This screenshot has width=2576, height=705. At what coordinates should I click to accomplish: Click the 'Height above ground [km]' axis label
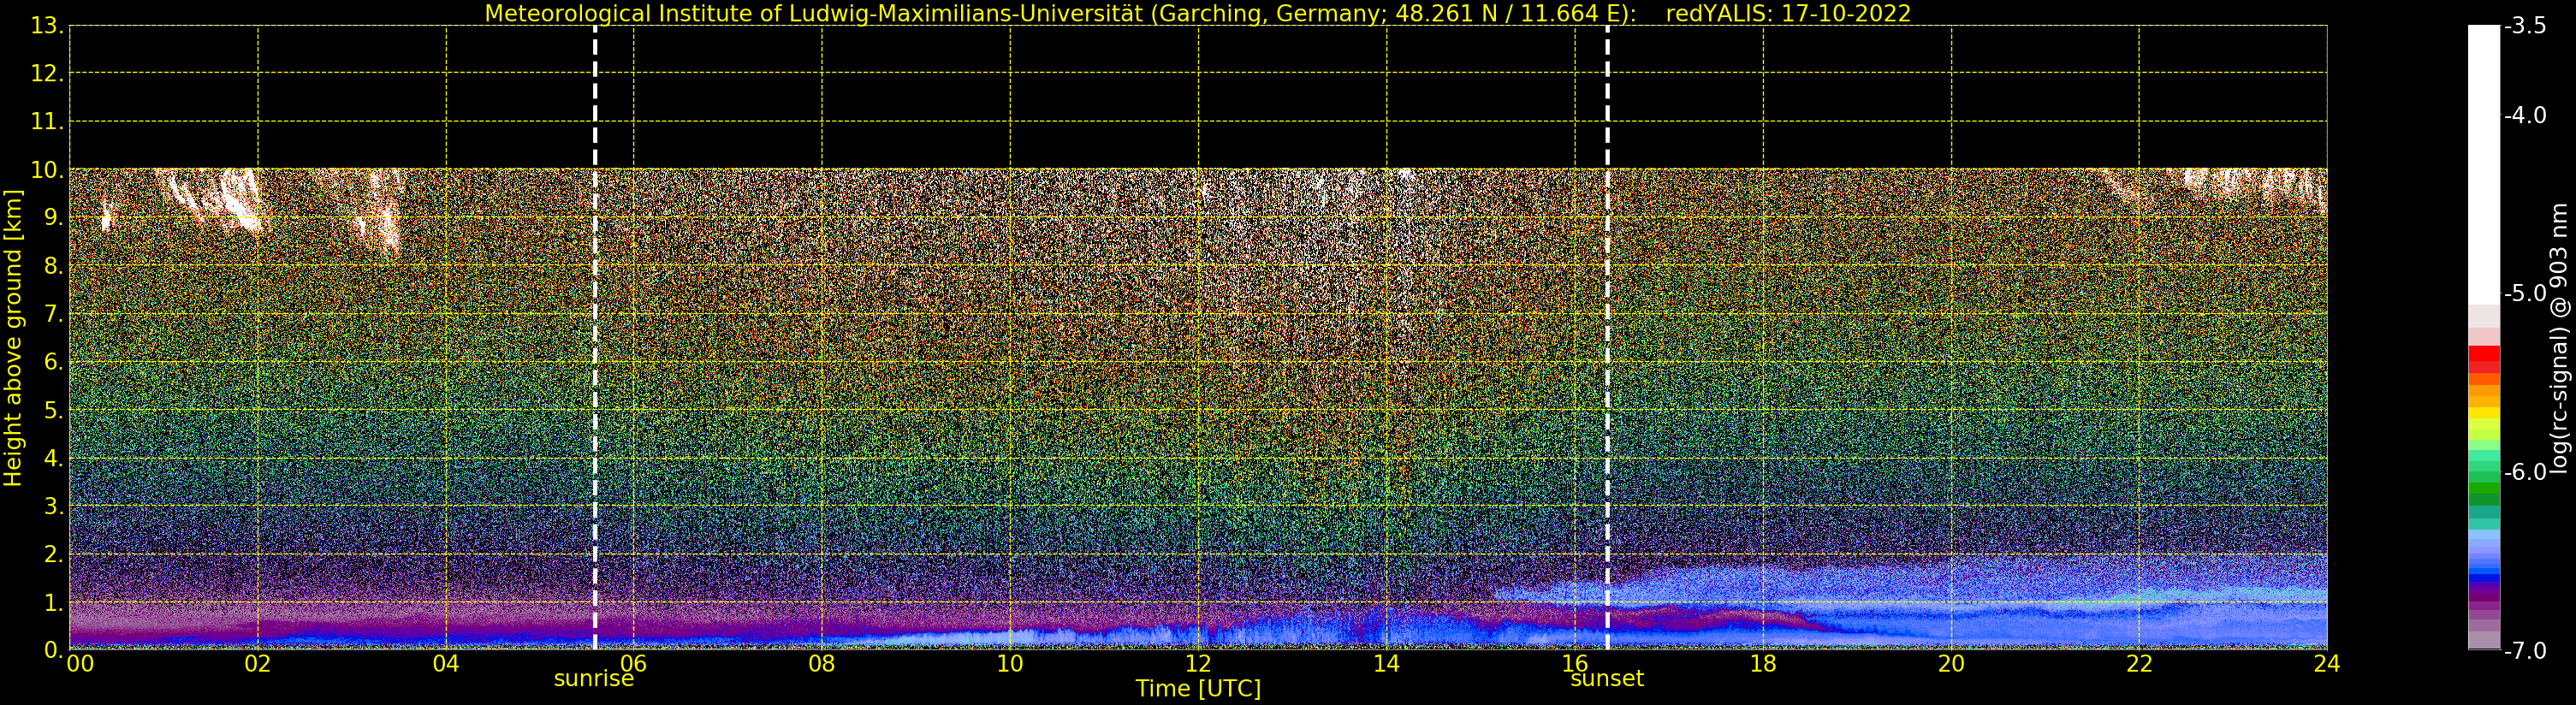pos(13,338)
